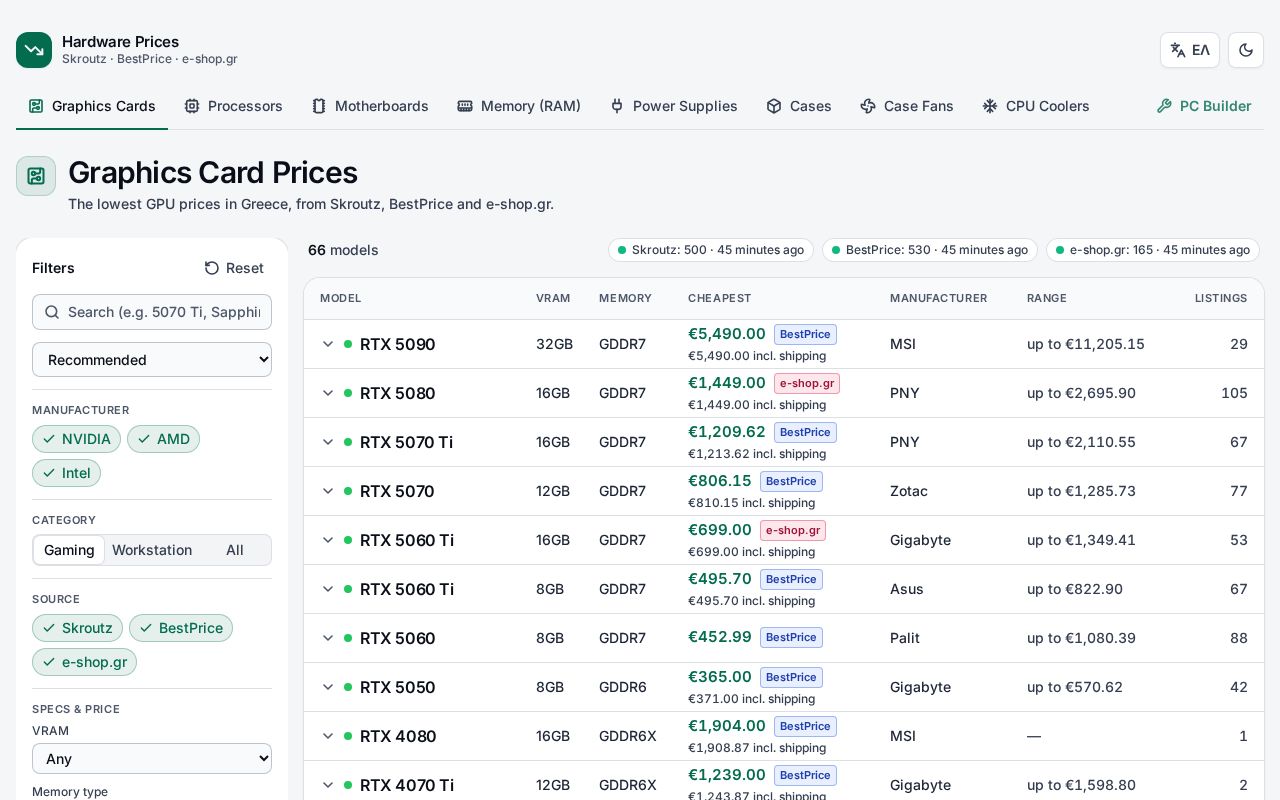The height and width of the screenshot is (800, 1280).
Task: Click the search magnifier icon
Action: point(52,312)
